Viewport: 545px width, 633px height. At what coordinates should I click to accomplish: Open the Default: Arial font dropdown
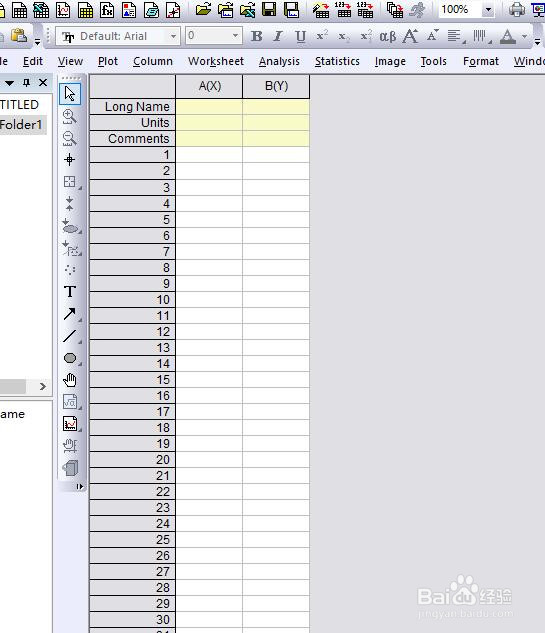(173, 36)
